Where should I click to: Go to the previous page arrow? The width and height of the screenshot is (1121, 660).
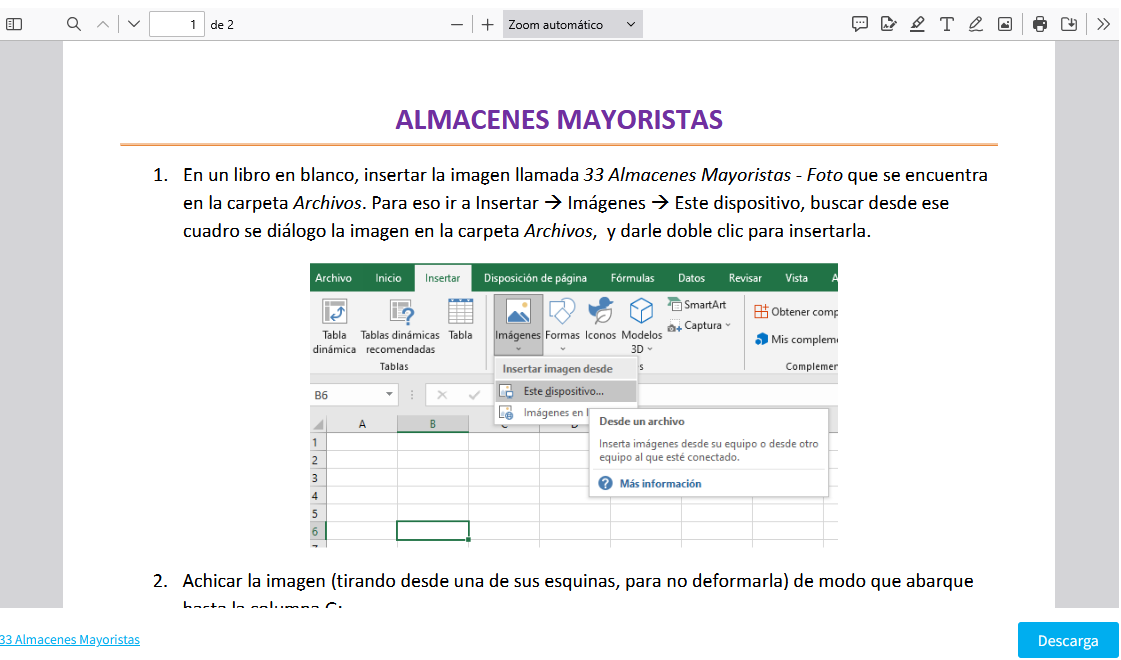pyautogui.click(x=103, y=24)
